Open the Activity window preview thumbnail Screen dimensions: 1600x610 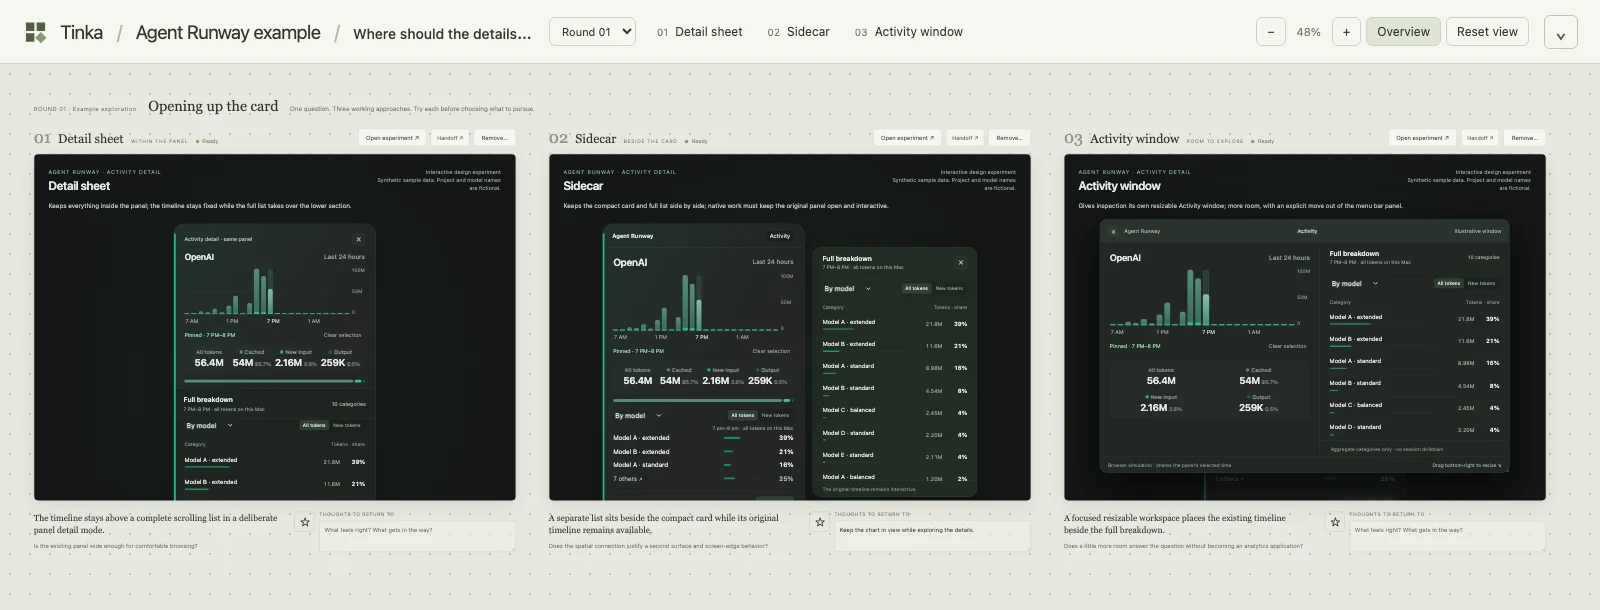tap(1305, 327)
